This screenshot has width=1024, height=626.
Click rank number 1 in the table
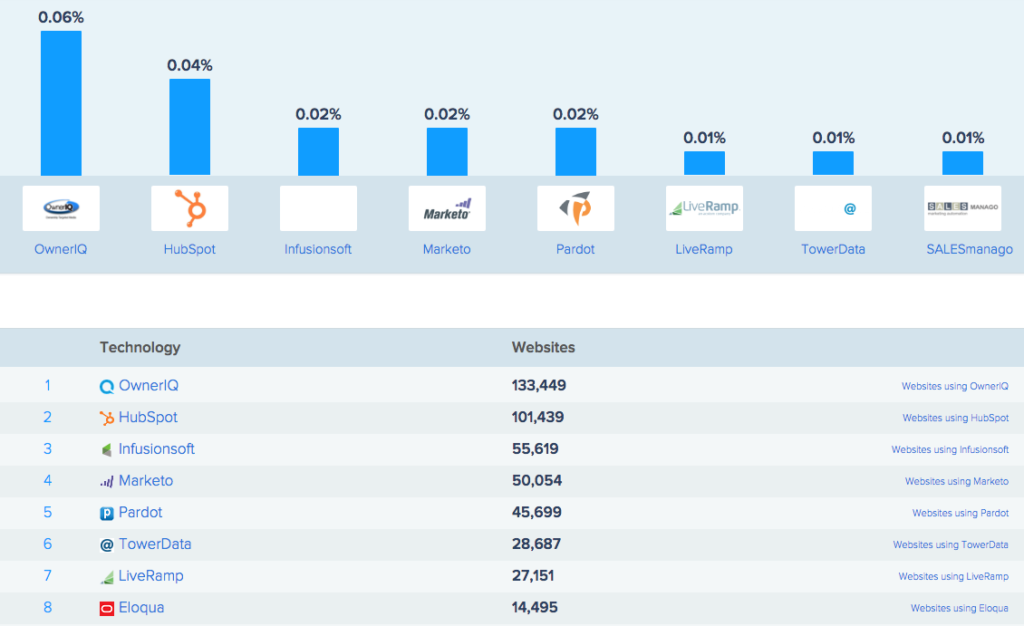coord(48,385)
